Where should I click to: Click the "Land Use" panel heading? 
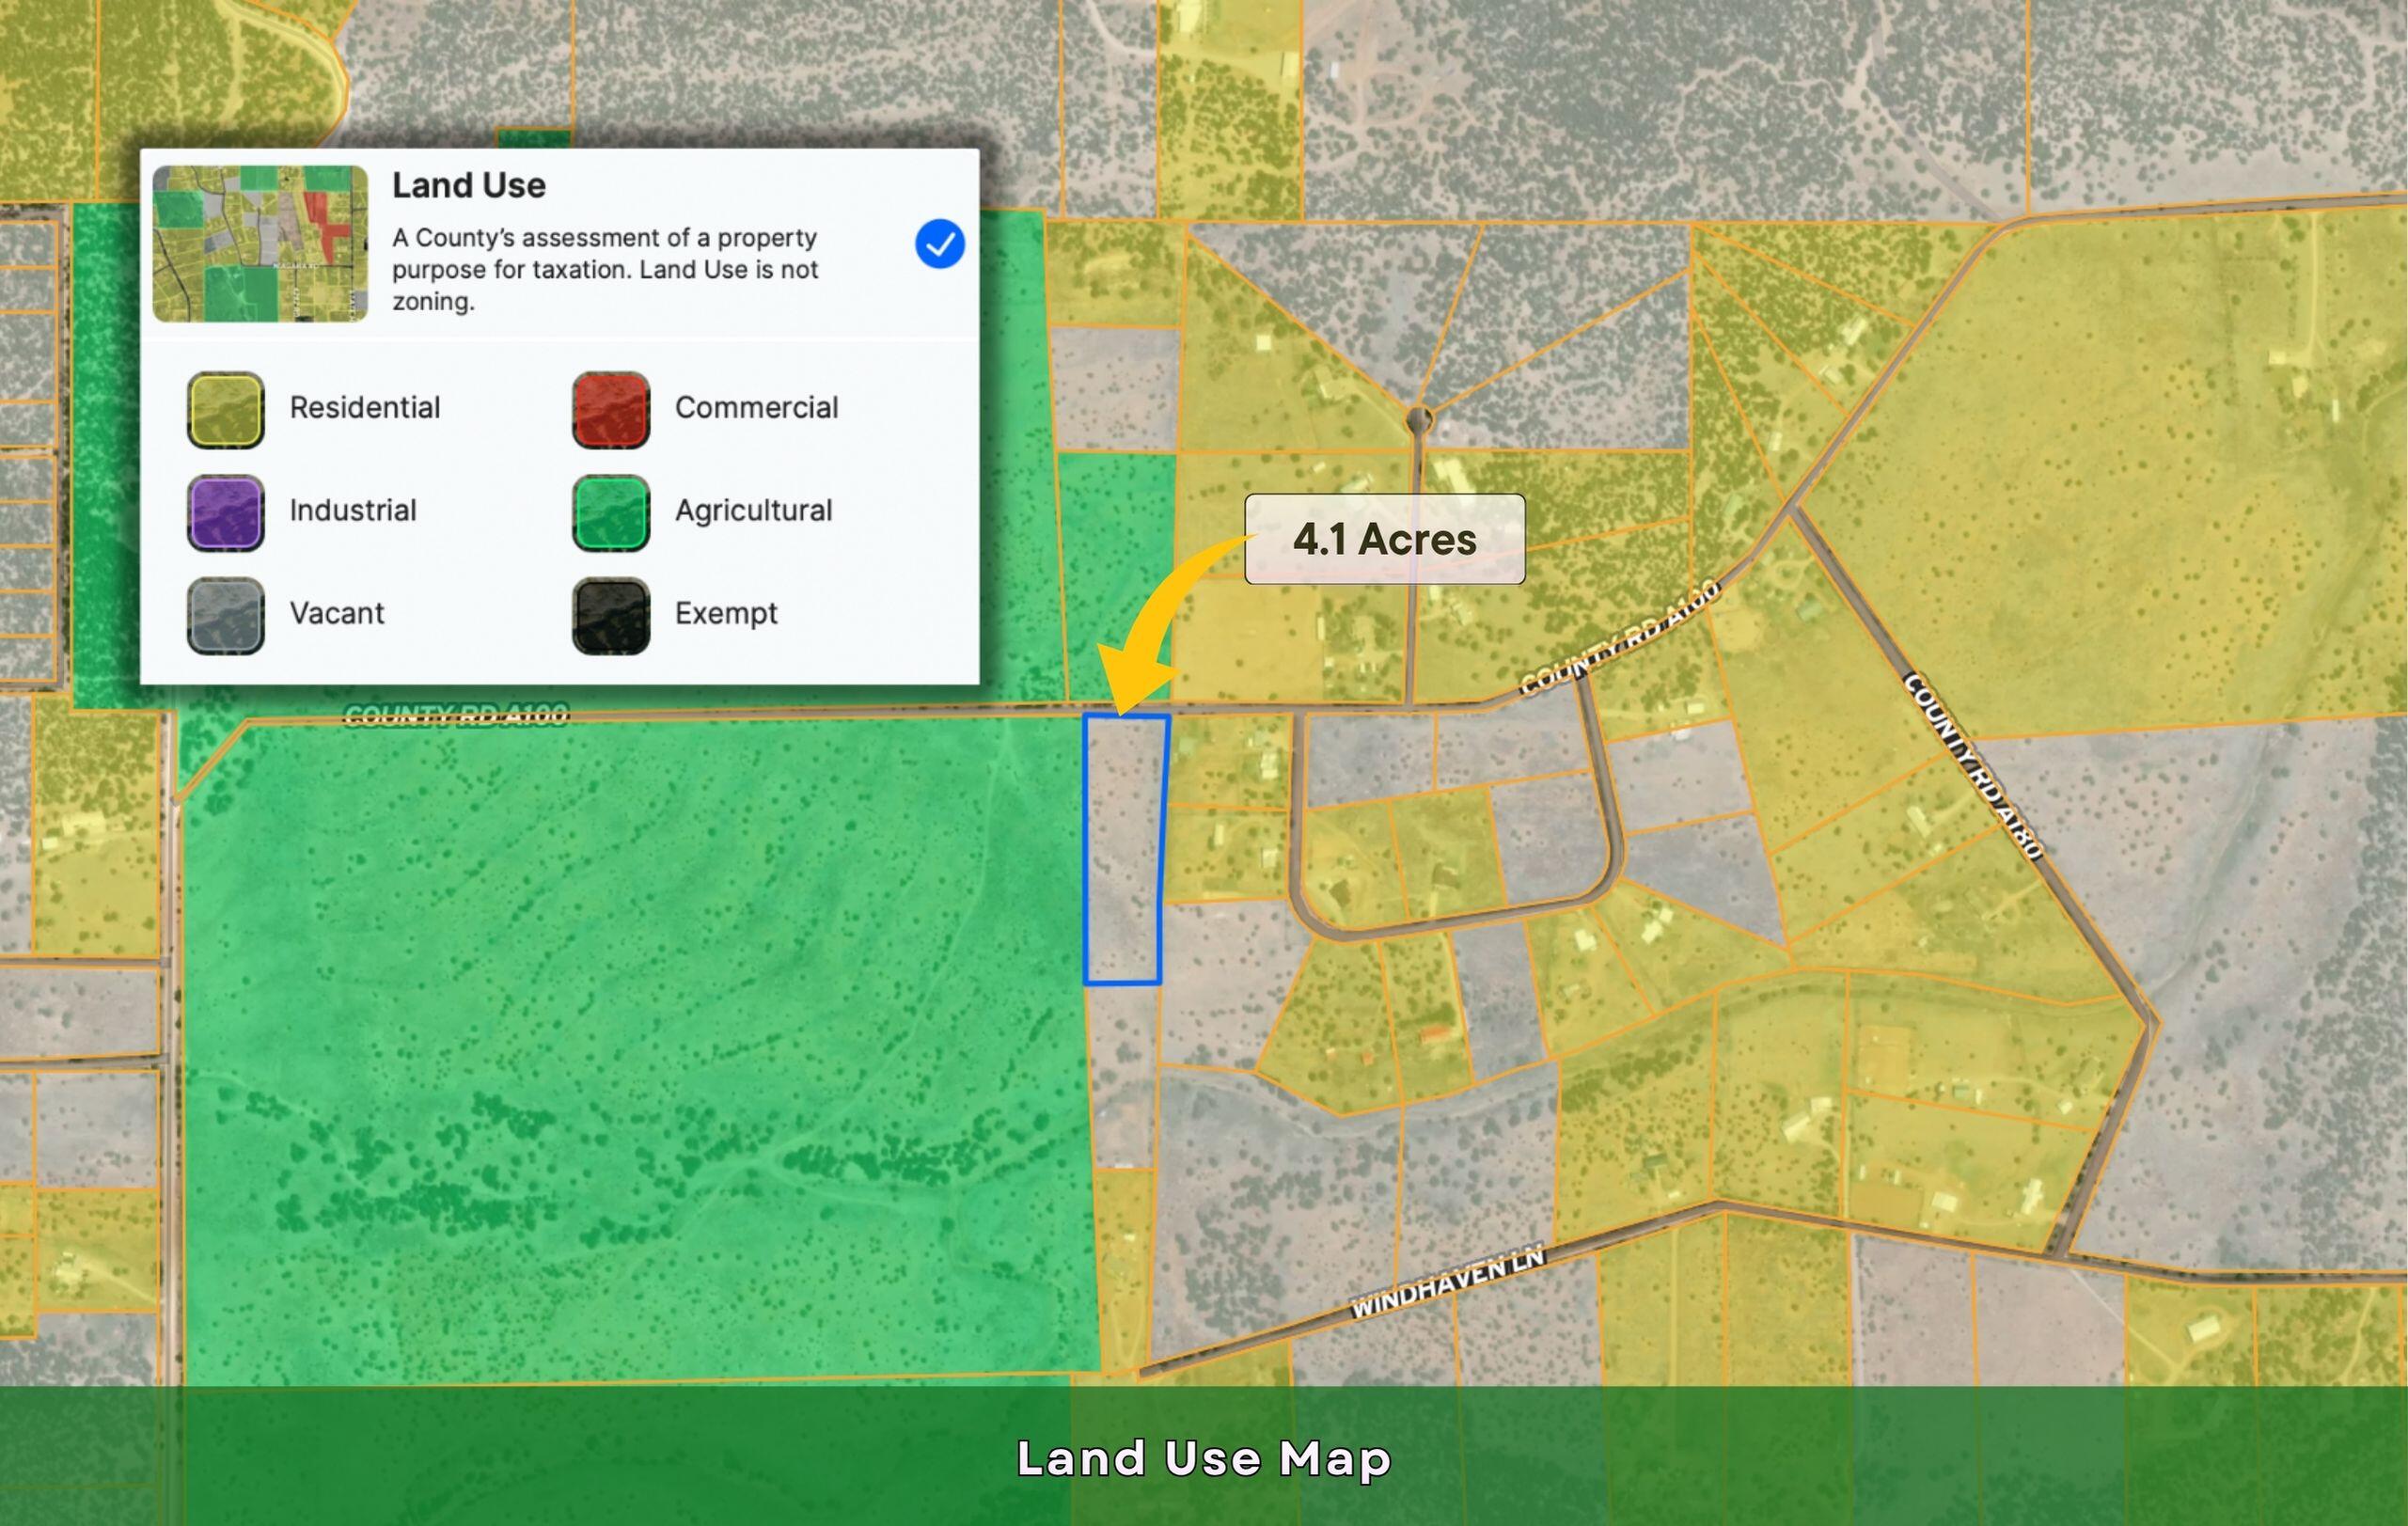click(x=469, y=185)
